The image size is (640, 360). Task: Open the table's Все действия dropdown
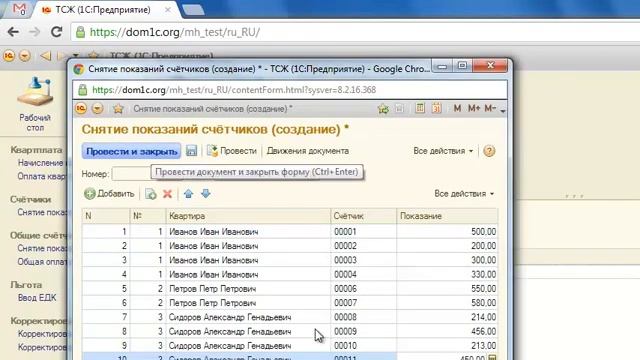coord(464,193)
